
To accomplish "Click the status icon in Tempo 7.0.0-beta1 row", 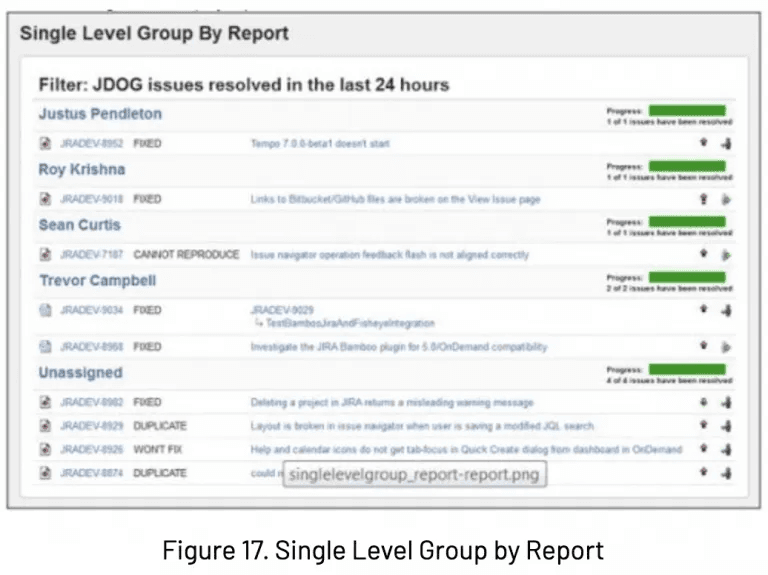I will [x=726, y=144].
